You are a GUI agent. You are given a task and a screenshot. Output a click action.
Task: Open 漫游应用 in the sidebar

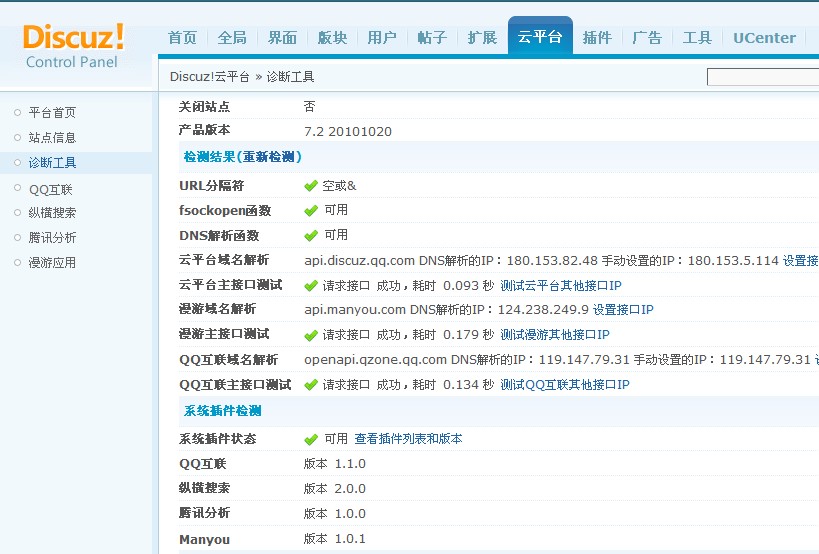click(52, 263)
